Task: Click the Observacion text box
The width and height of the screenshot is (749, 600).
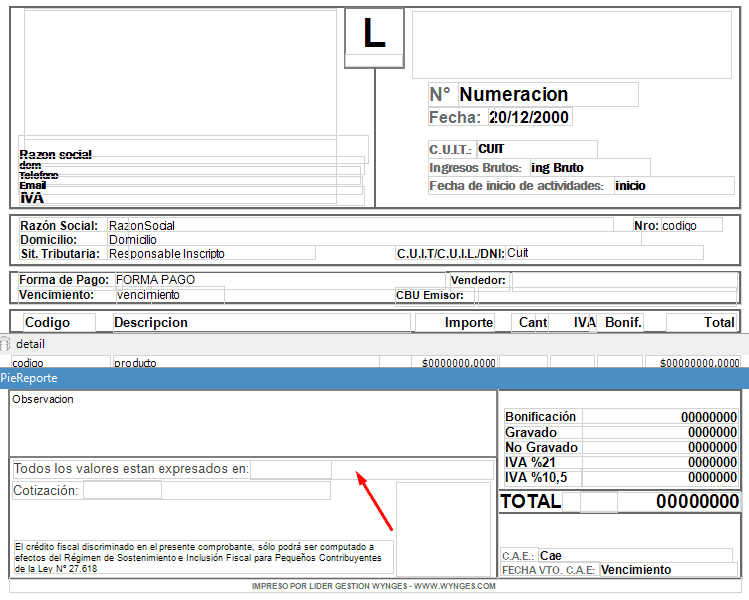Action: 250,422
